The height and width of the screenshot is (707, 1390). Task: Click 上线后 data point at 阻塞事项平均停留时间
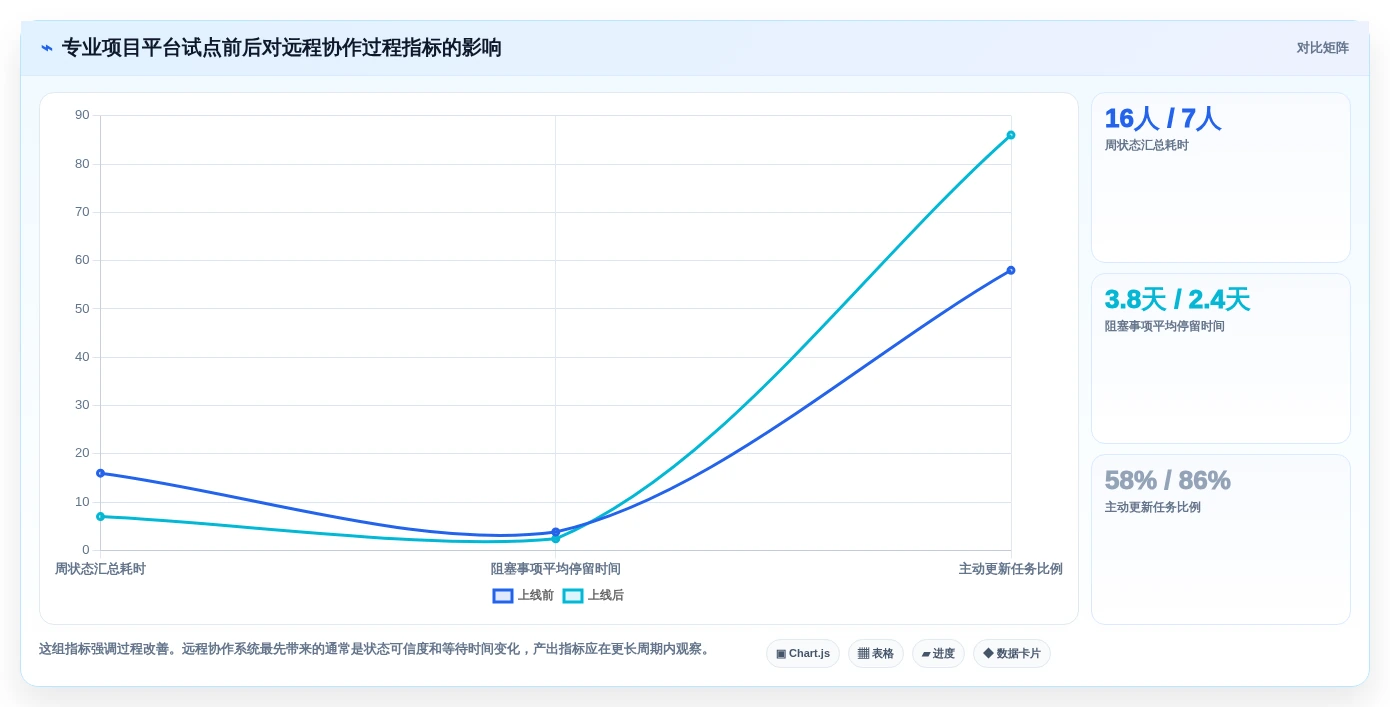[x=556, y=539]
